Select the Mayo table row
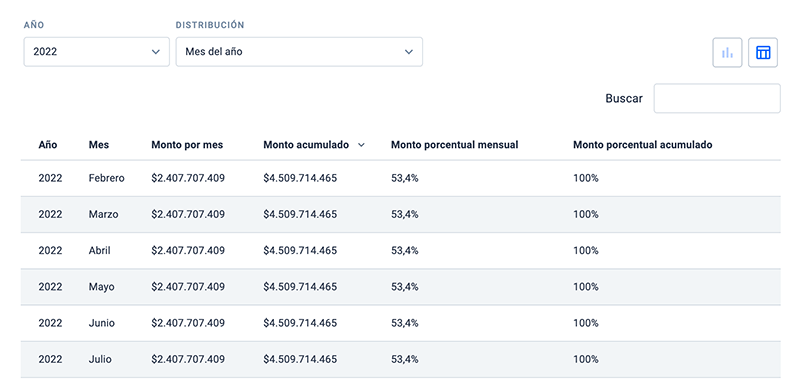Viewport: 800px width, 389px height. pyautogui.click(x=401, y=287)
